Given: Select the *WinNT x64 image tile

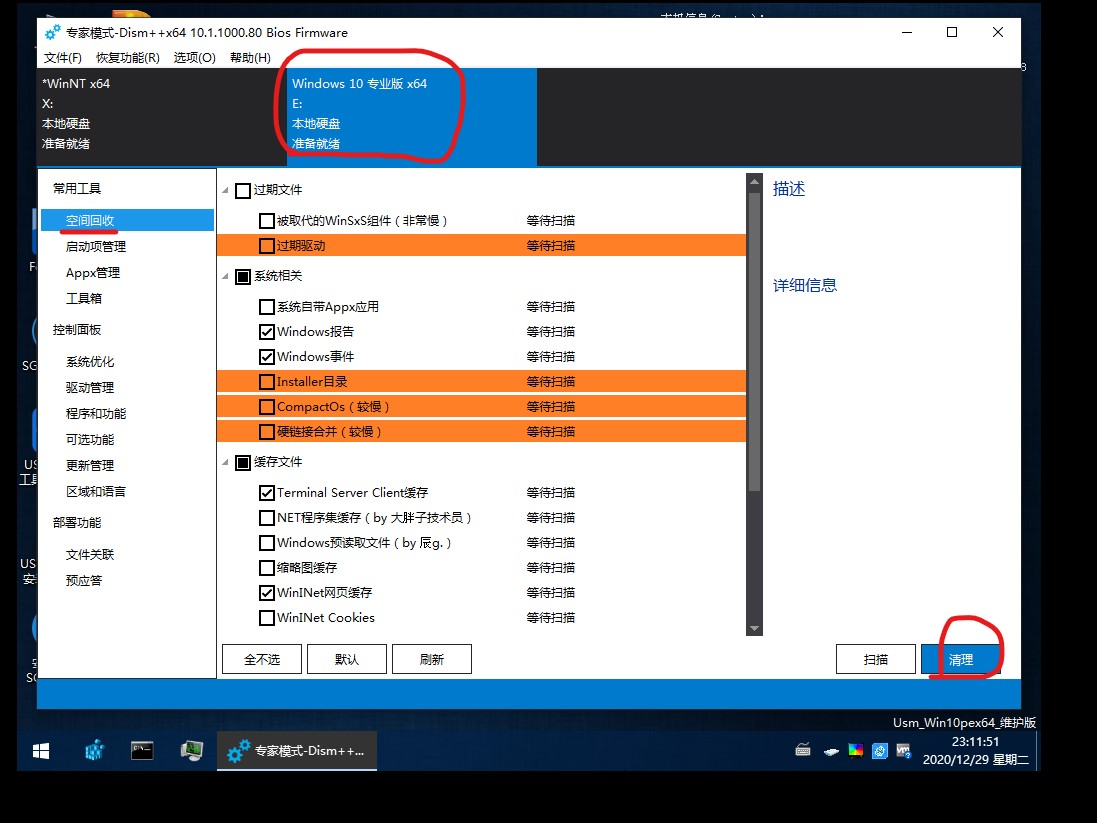Looking at the screenshot, I should [x=162, y=117].
